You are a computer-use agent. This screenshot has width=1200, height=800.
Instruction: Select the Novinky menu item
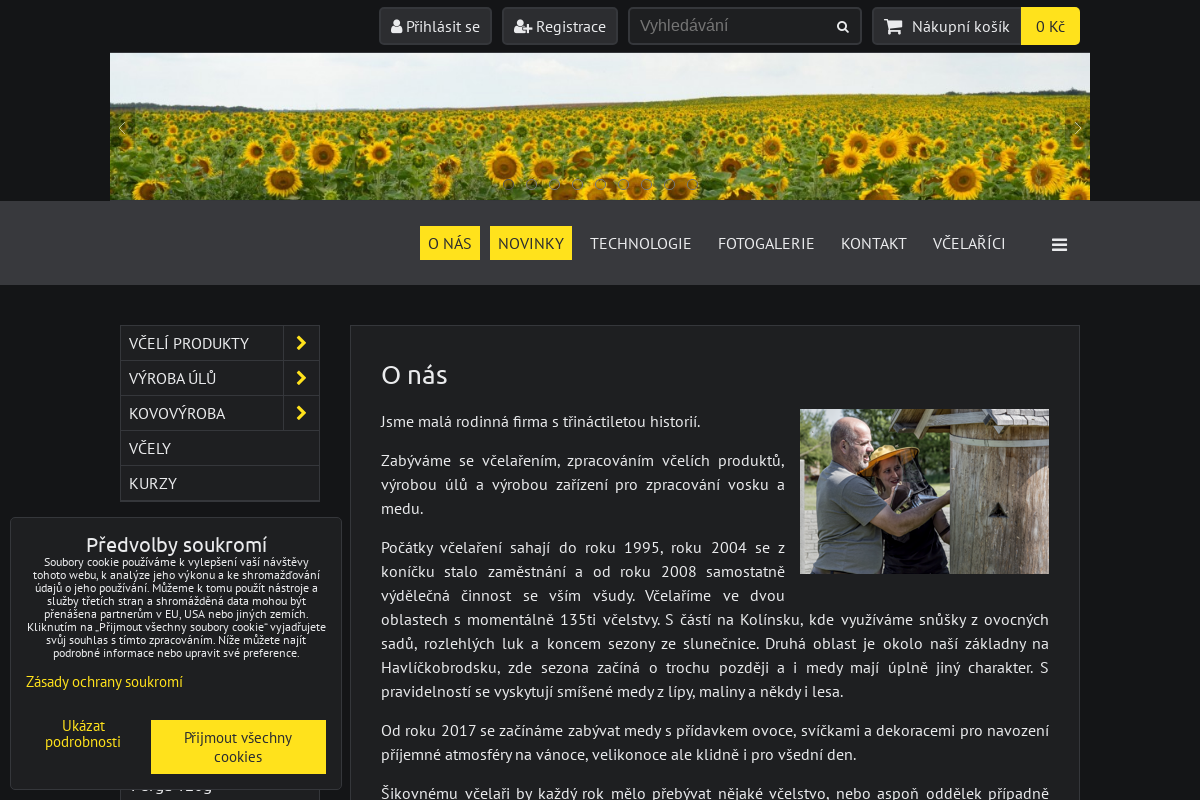(x=531, y=243)
